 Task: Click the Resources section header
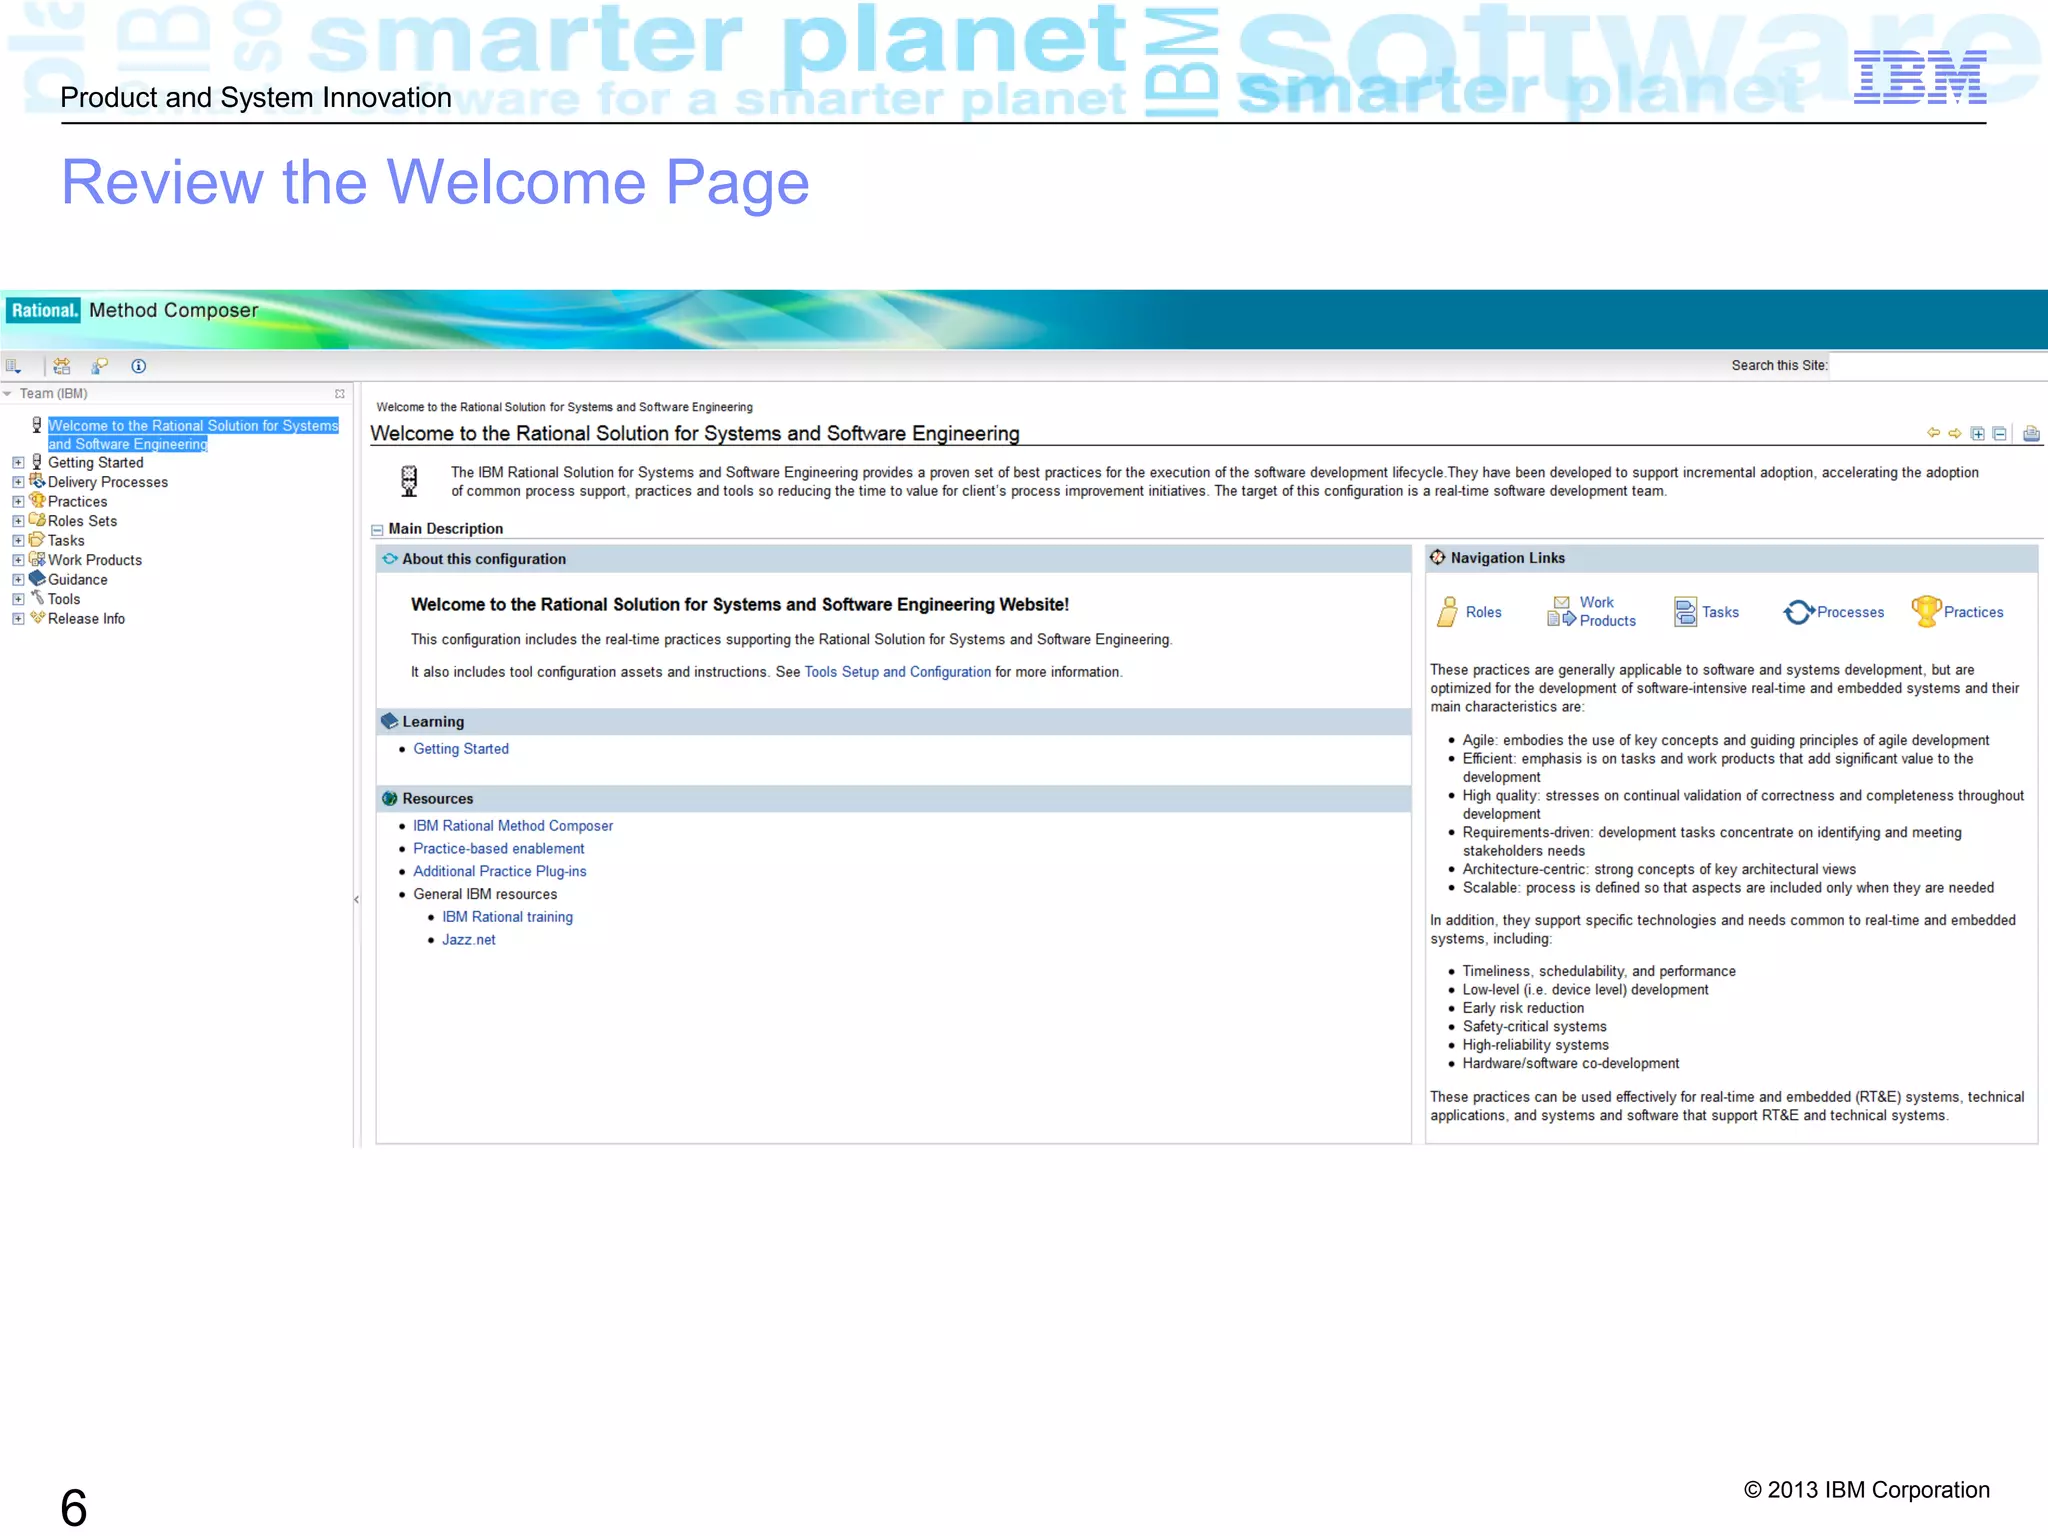(x=894, y=798)
